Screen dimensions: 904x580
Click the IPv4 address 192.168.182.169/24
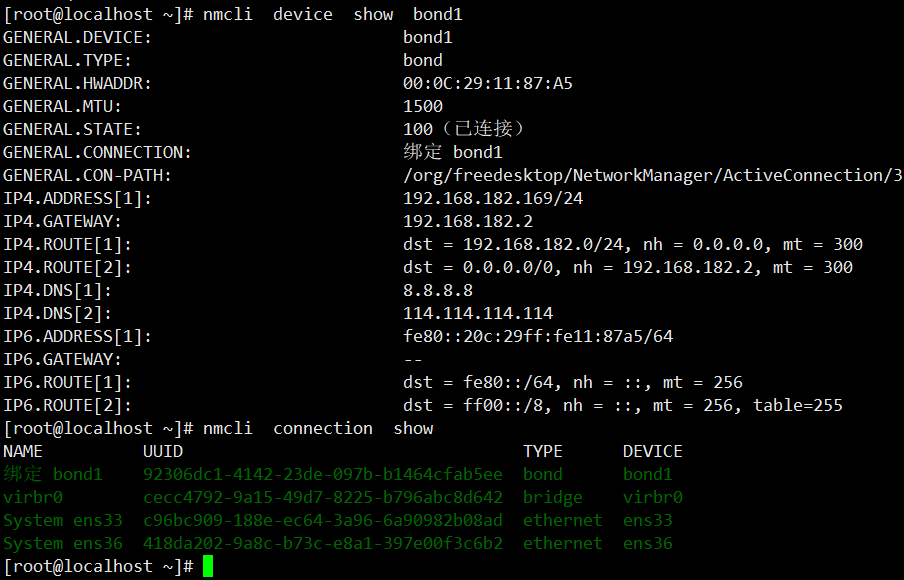(493, 198)
